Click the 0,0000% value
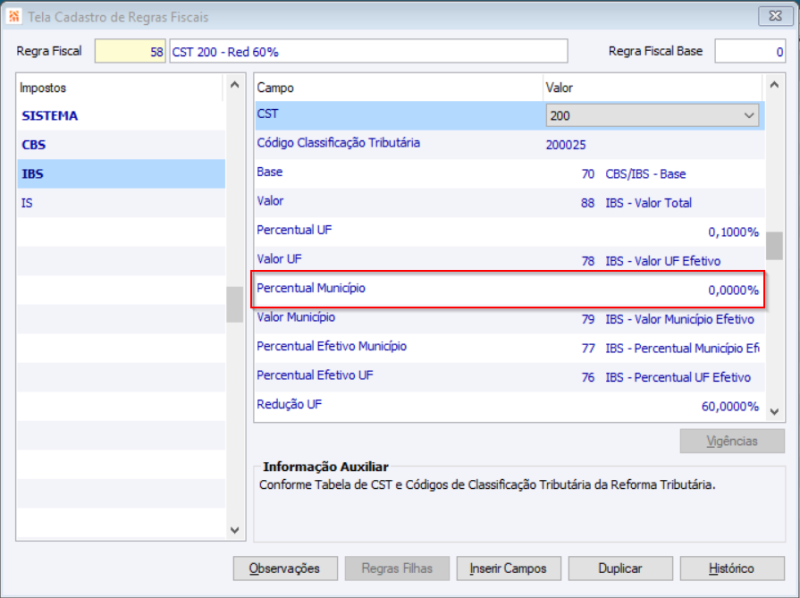 tap(733, 290)
